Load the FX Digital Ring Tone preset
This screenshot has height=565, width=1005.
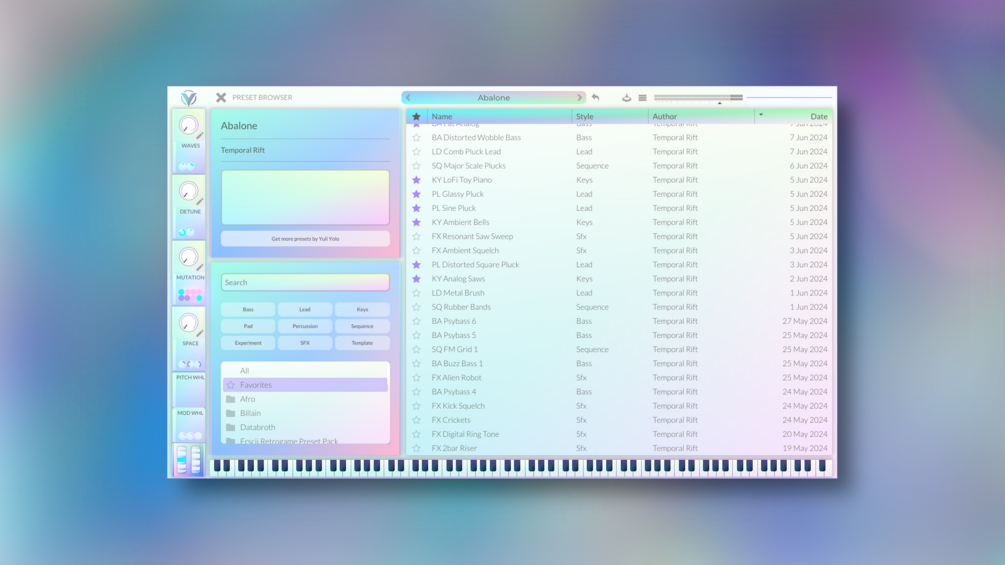point(619,434)
